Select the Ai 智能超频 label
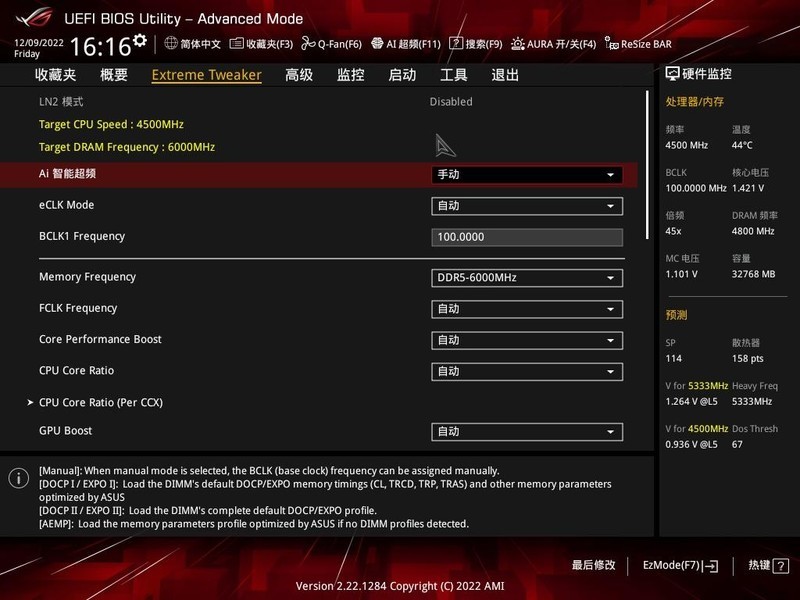Screen dimensions: 800x600 tap(67, 173)
